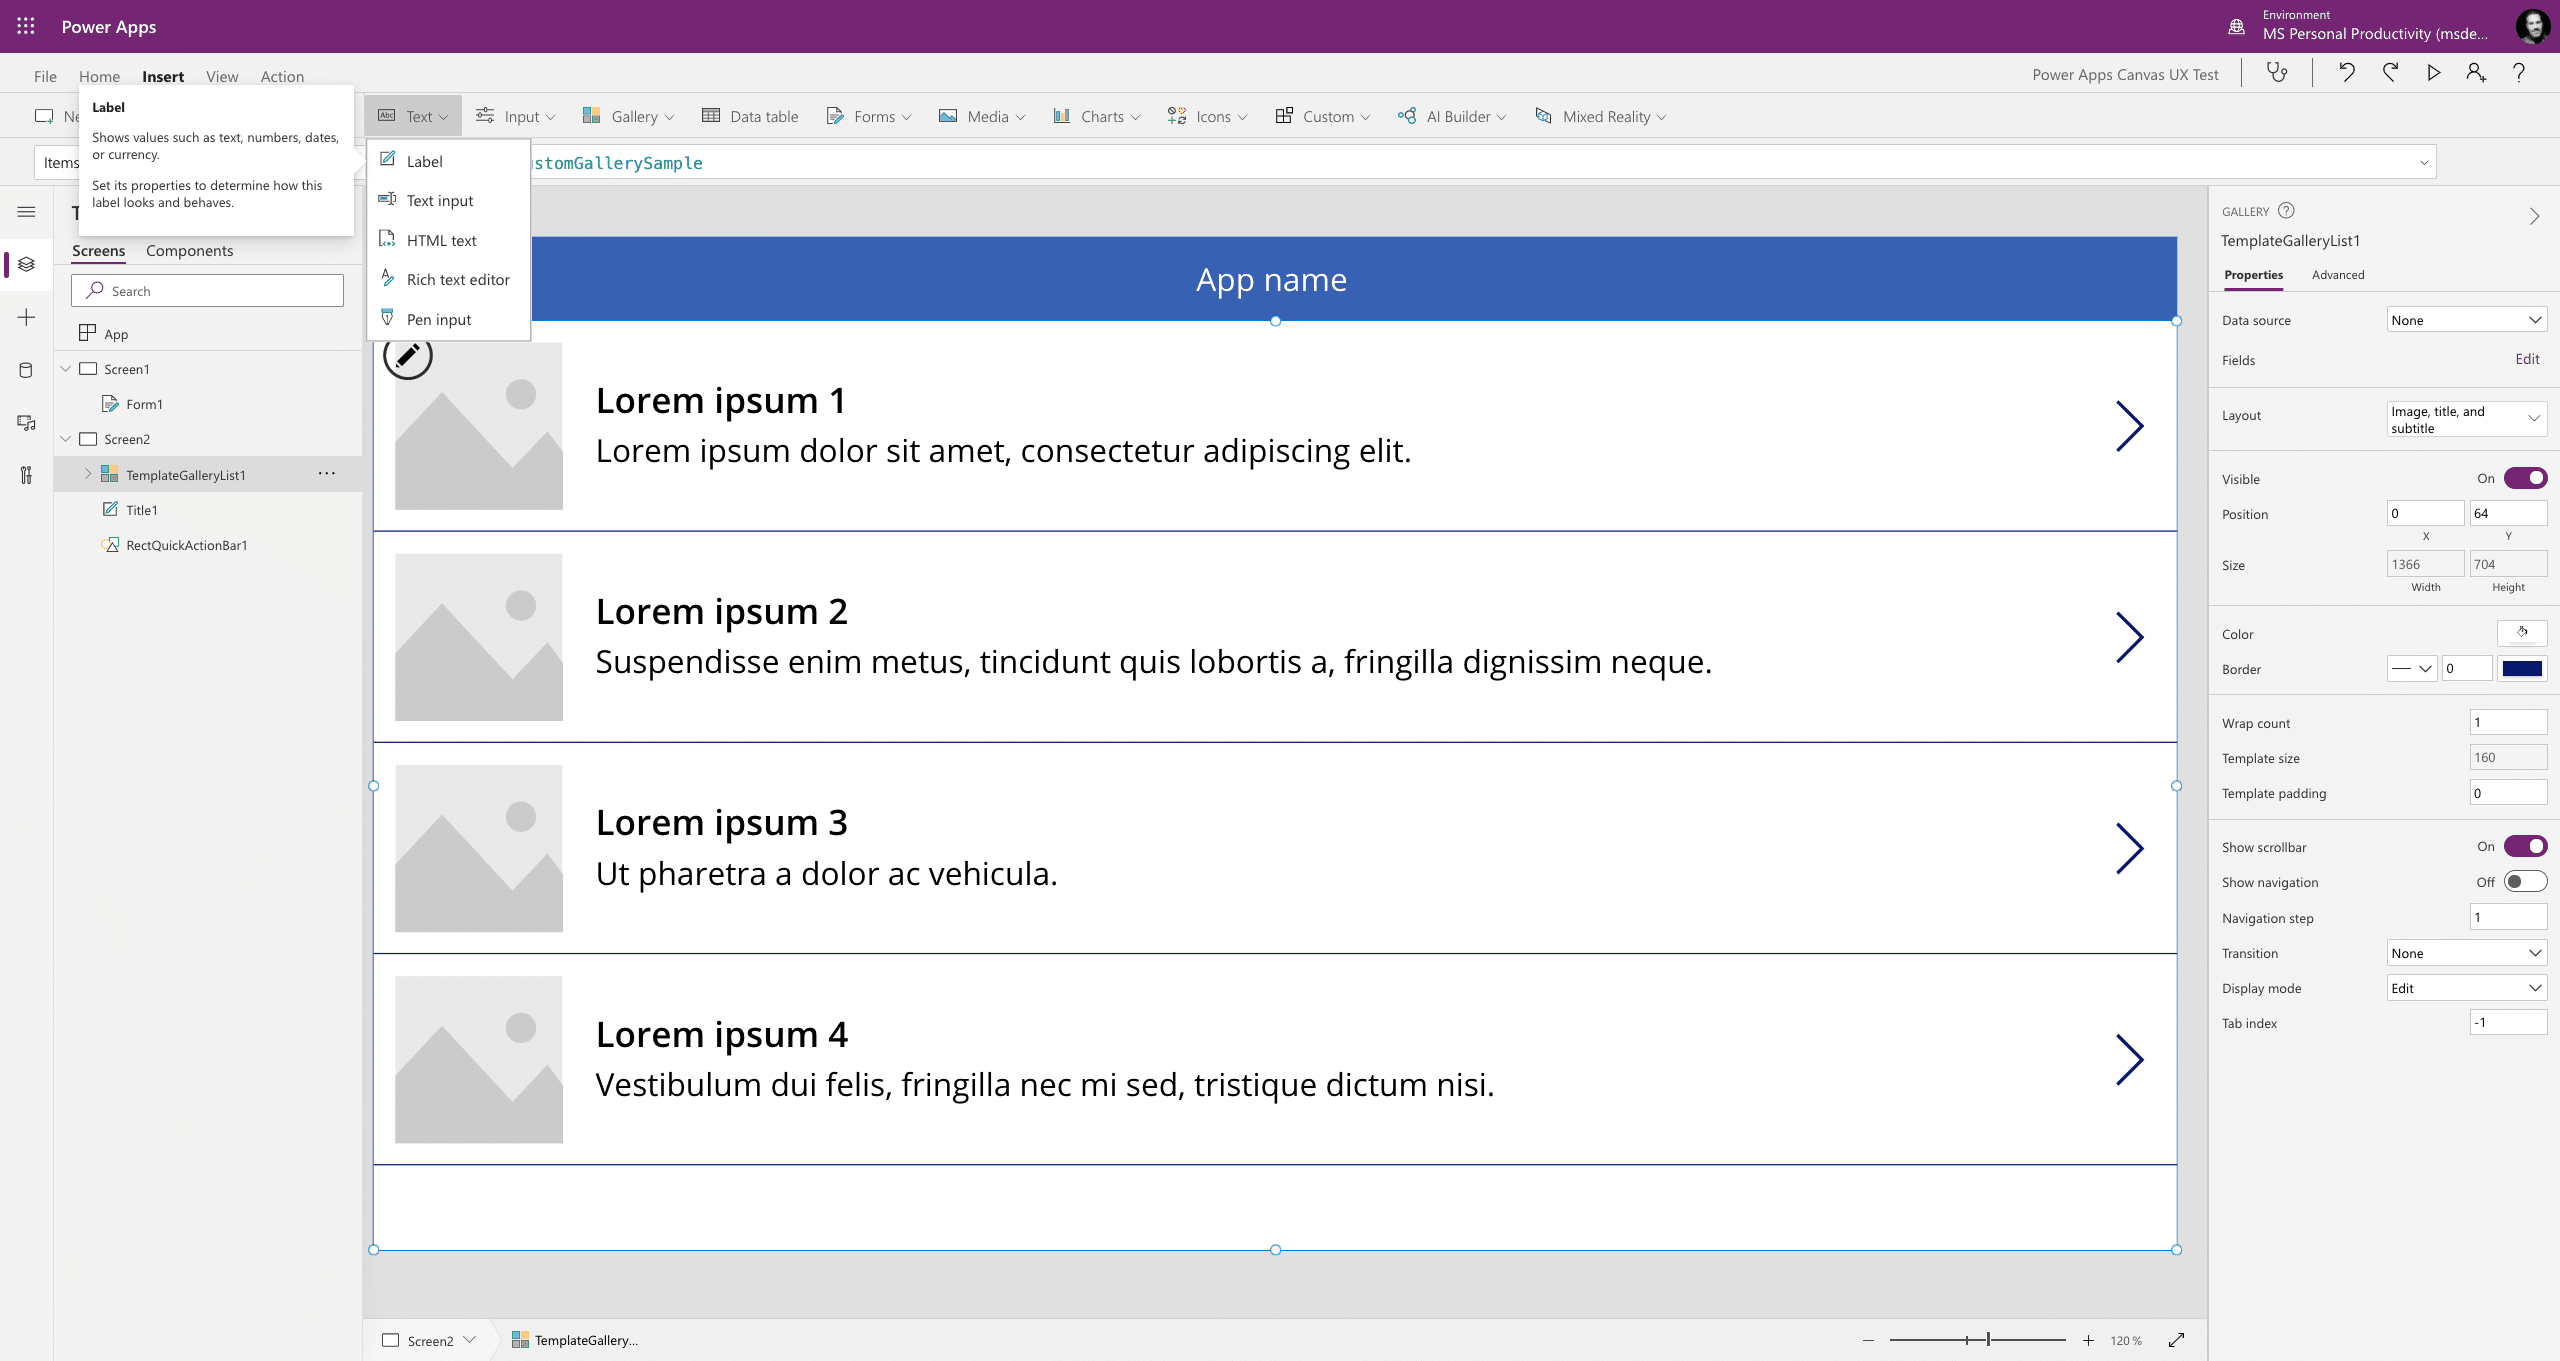Toggle Show navigation Off for gallery
Image resolution: width=2560 pixels, height=1361 pixels.
(x=2523, y=882)
